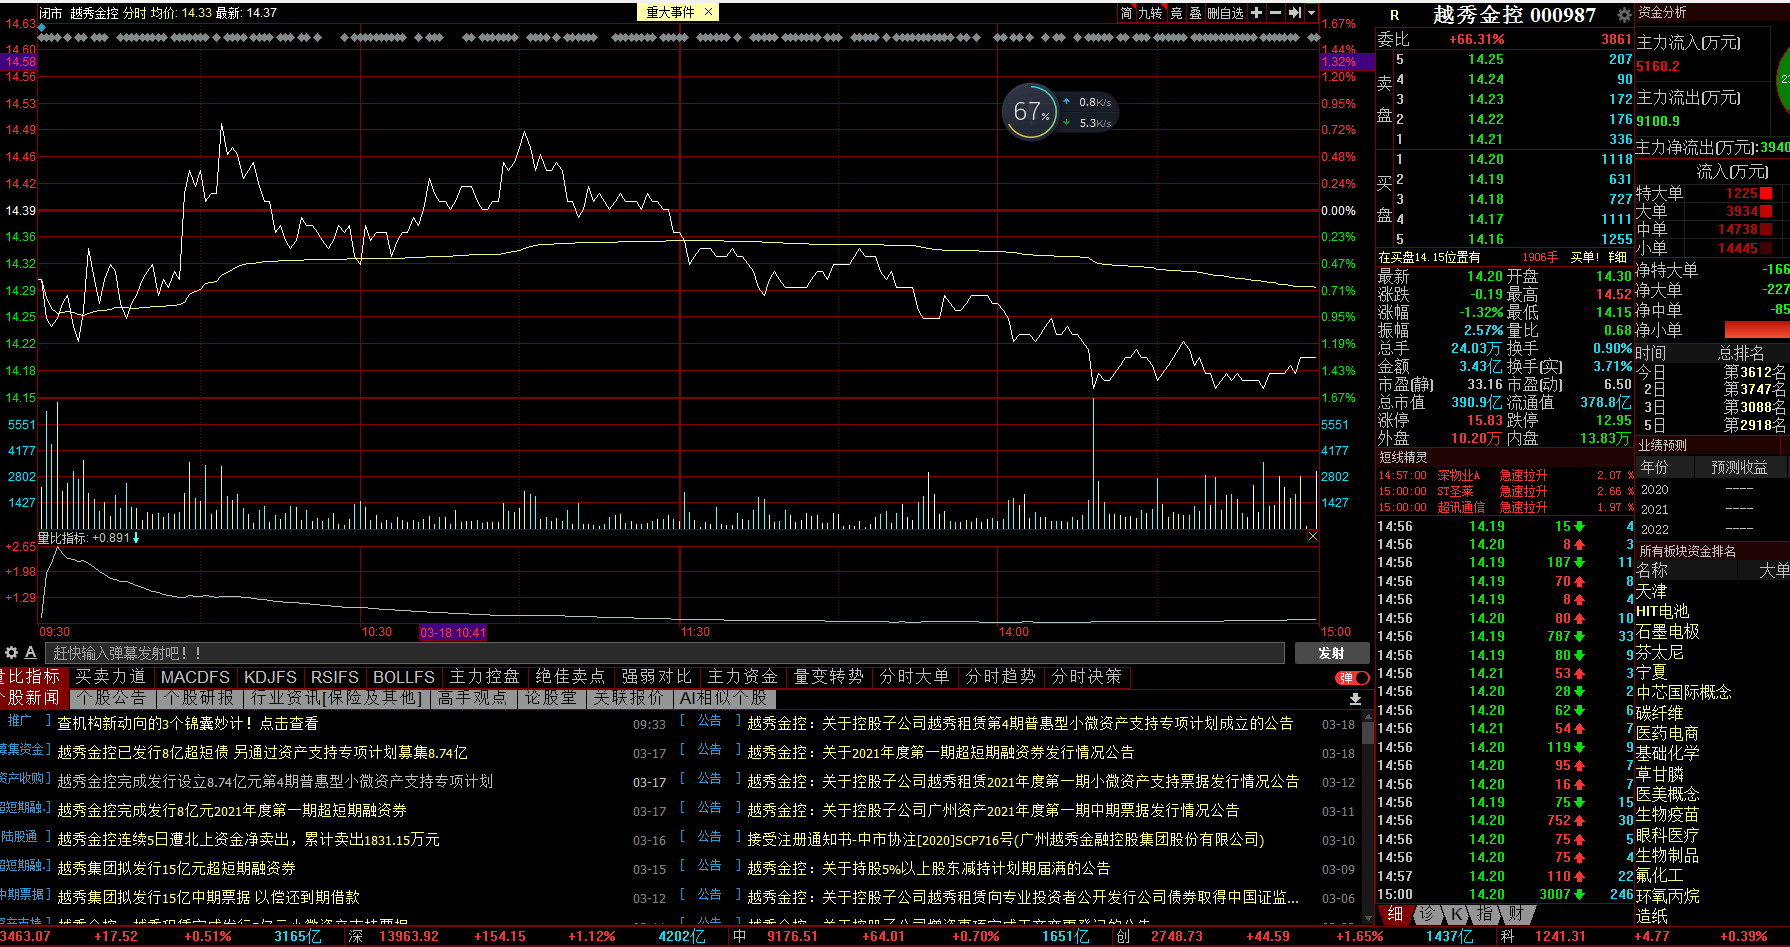Open the AI相似个股 tab

tap(723, 698)
